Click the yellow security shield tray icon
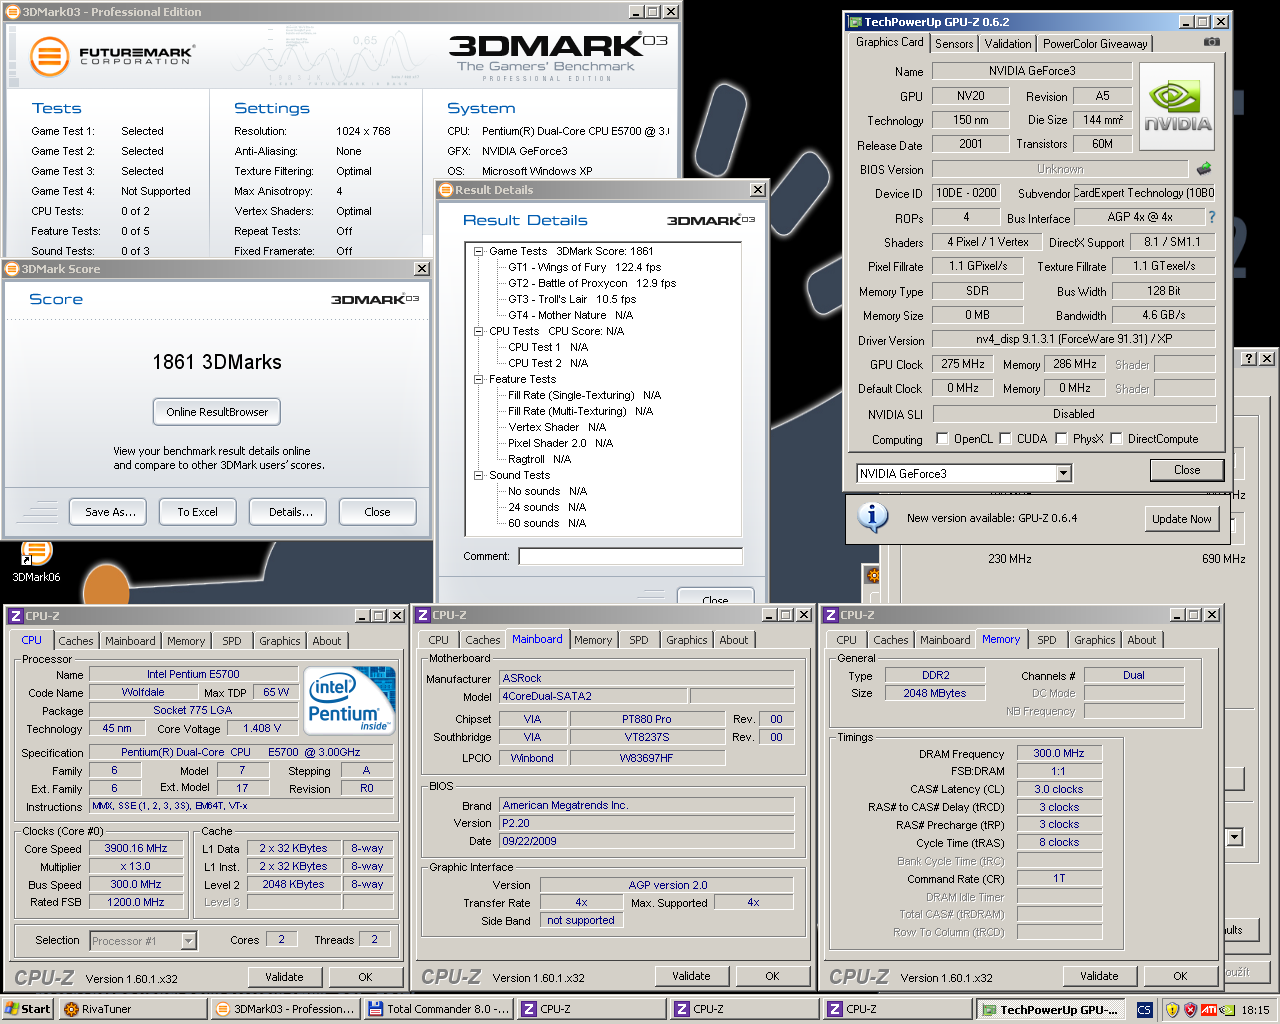 [x=1172, y=1010]
